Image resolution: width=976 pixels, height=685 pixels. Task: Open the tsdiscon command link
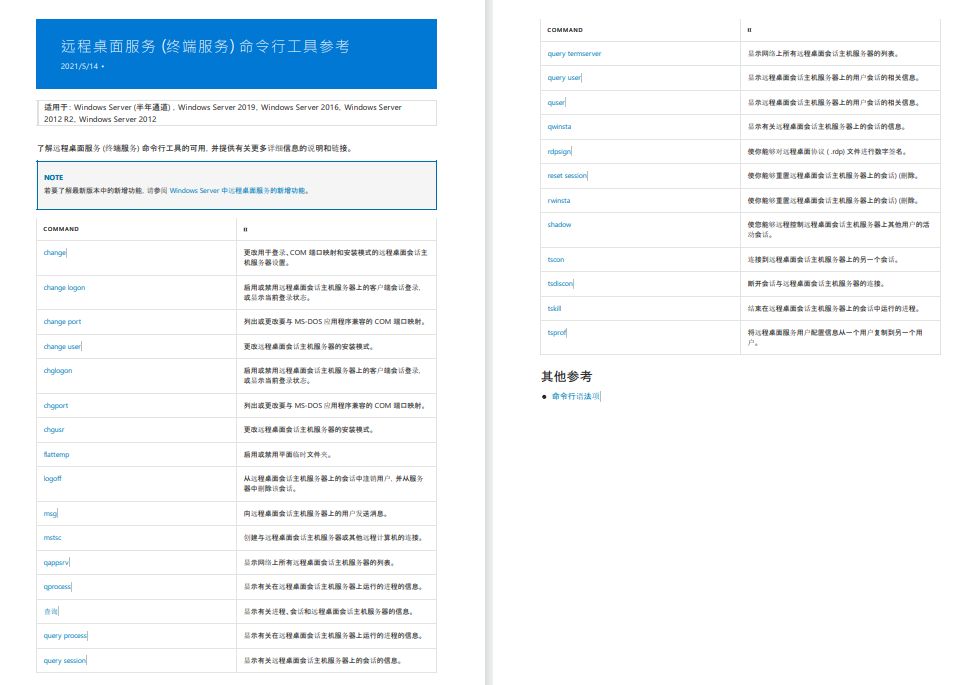(560, 283)
